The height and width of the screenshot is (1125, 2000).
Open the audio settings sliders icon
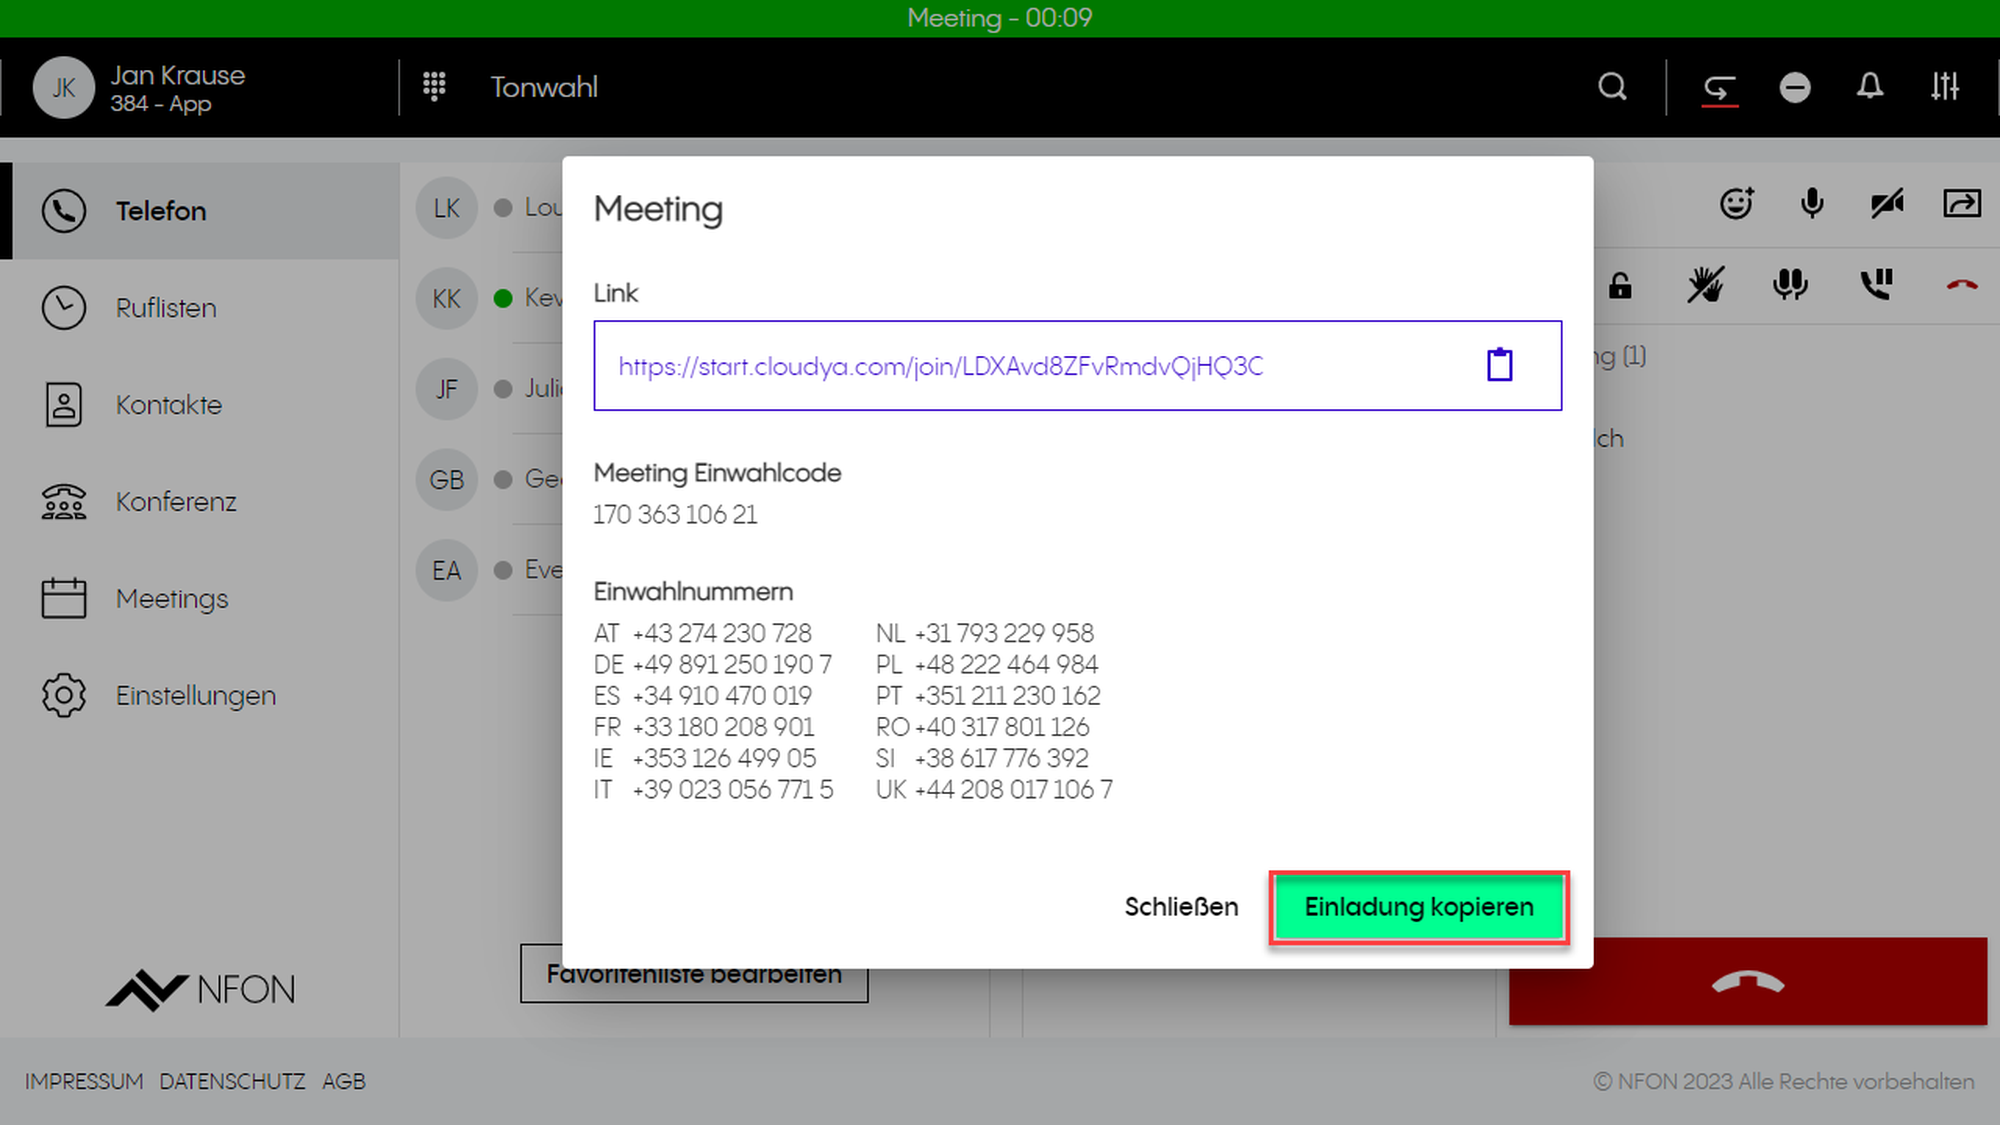click(x=1945, y=87)
